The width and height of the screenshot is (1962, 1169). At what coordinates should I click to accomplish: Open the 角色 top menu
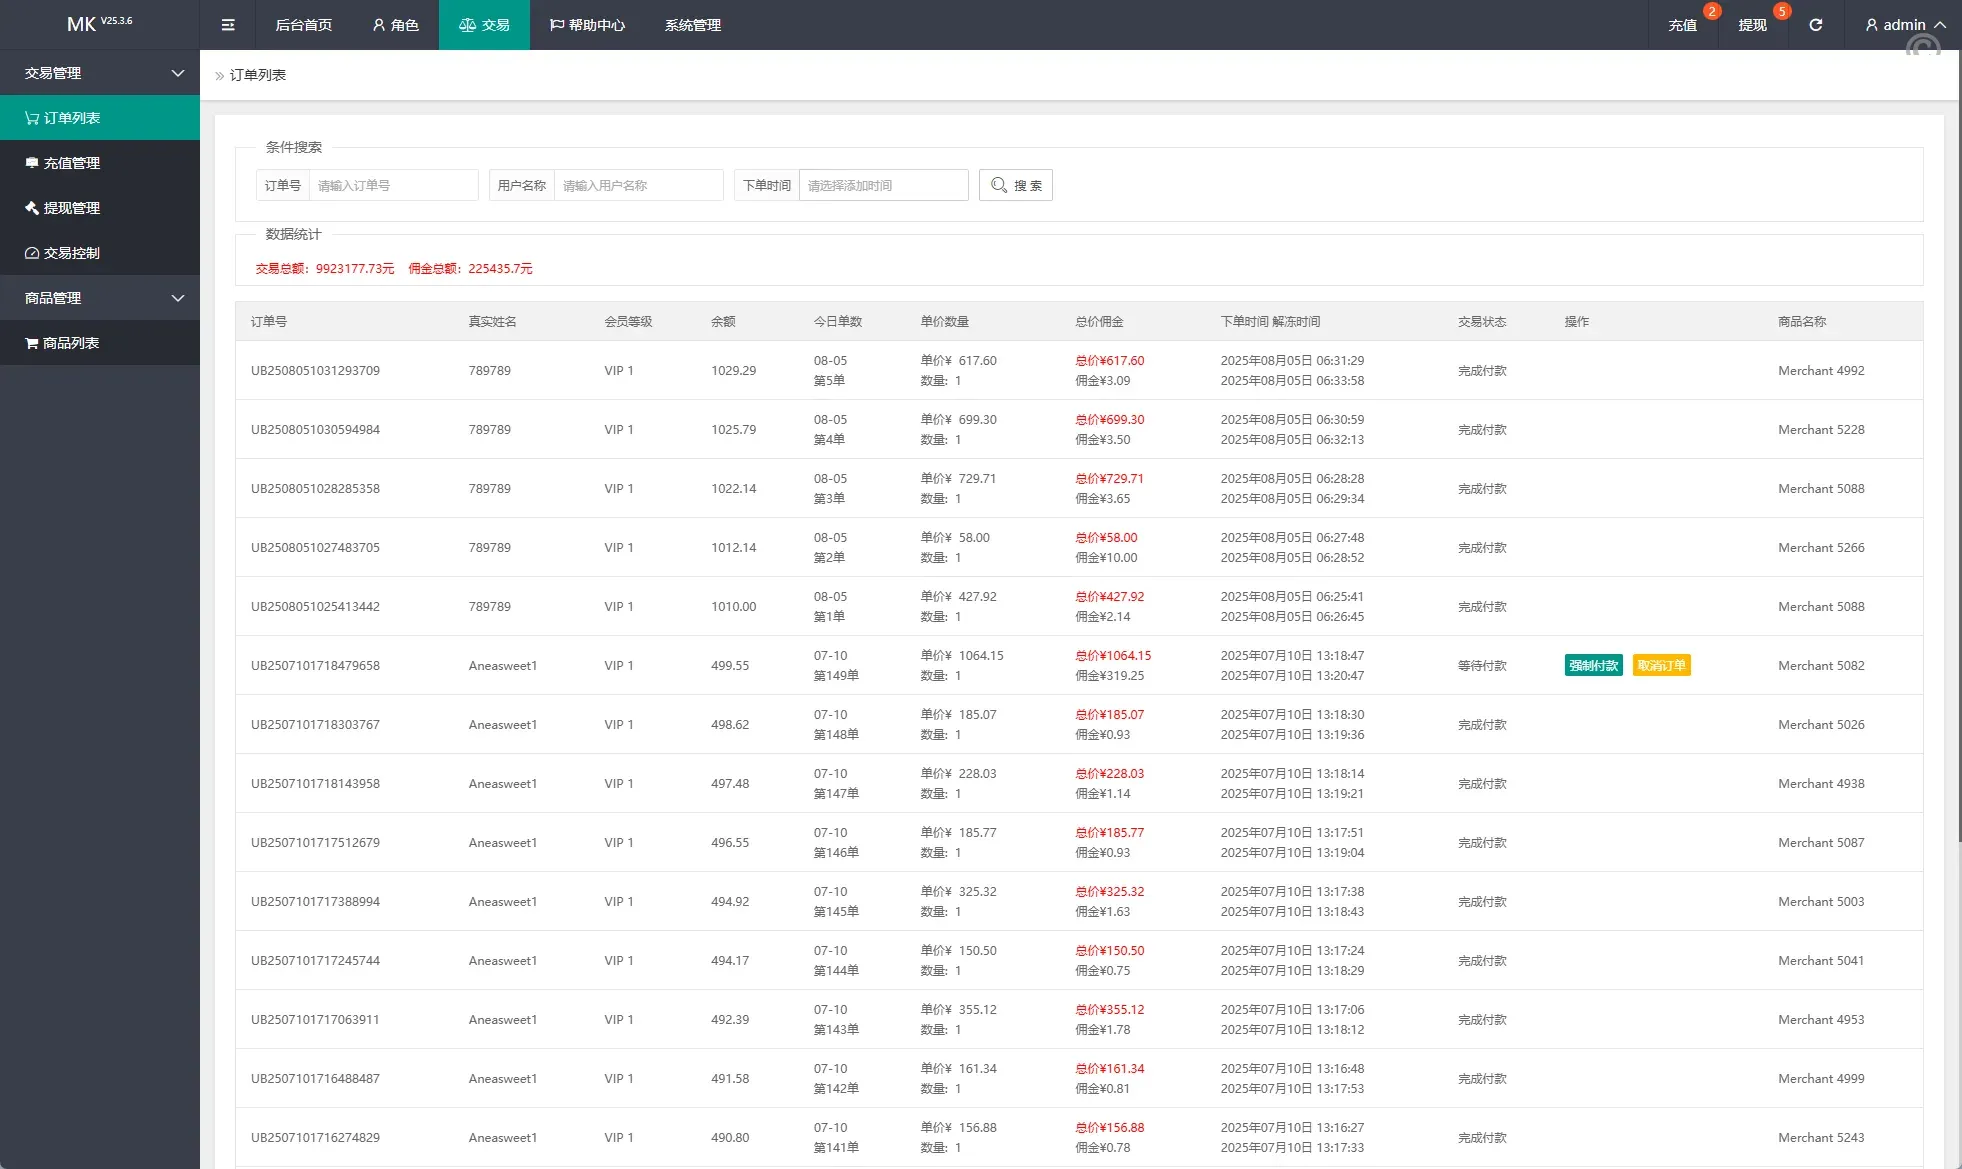(x=395, y=25)
